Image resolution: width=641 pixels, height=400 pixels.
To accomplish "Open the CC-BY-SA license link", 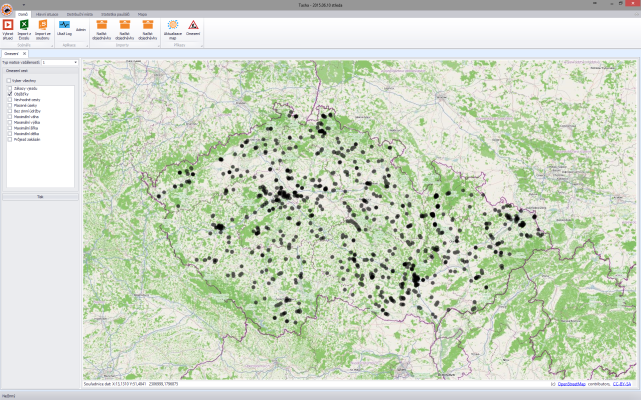I will 622,384.
